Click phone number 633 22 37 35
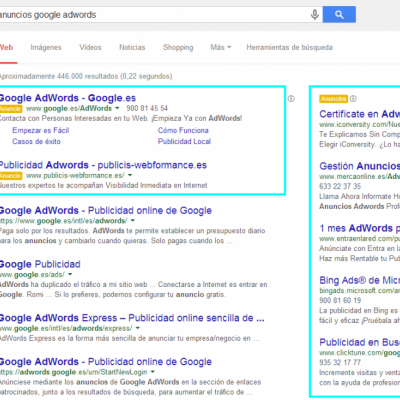The image size is (400, 400). [x=340, y=186]
